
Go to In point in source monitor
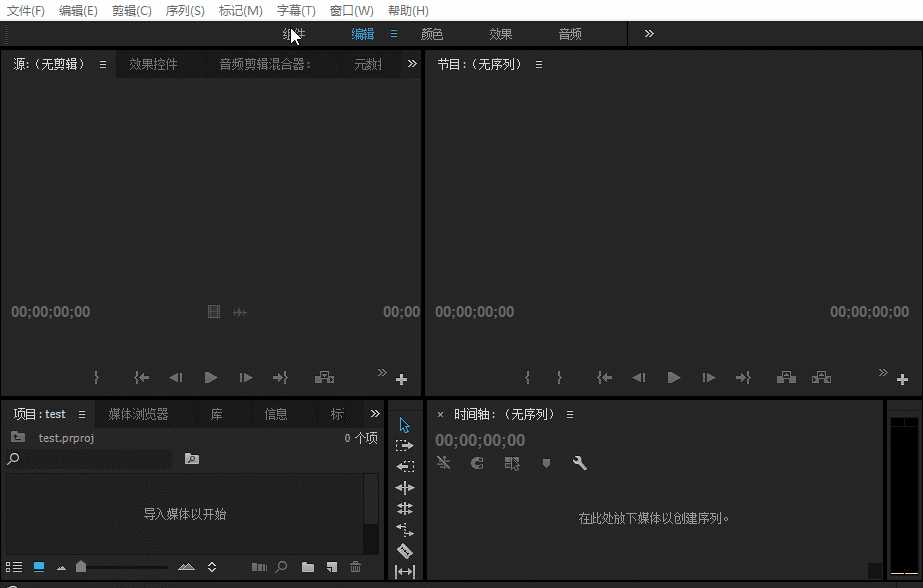tap(141, 377)
